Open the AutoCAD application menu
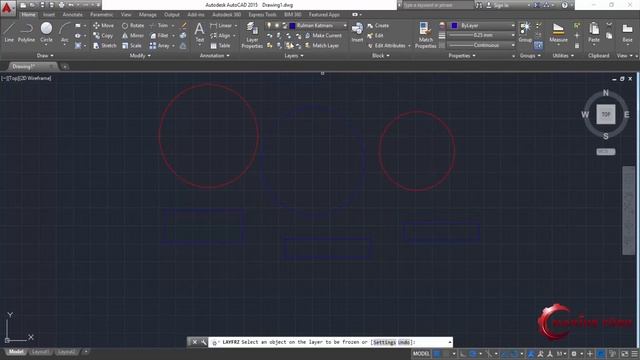The width and height of the screenshot is (640, 360). coord(8,8)
